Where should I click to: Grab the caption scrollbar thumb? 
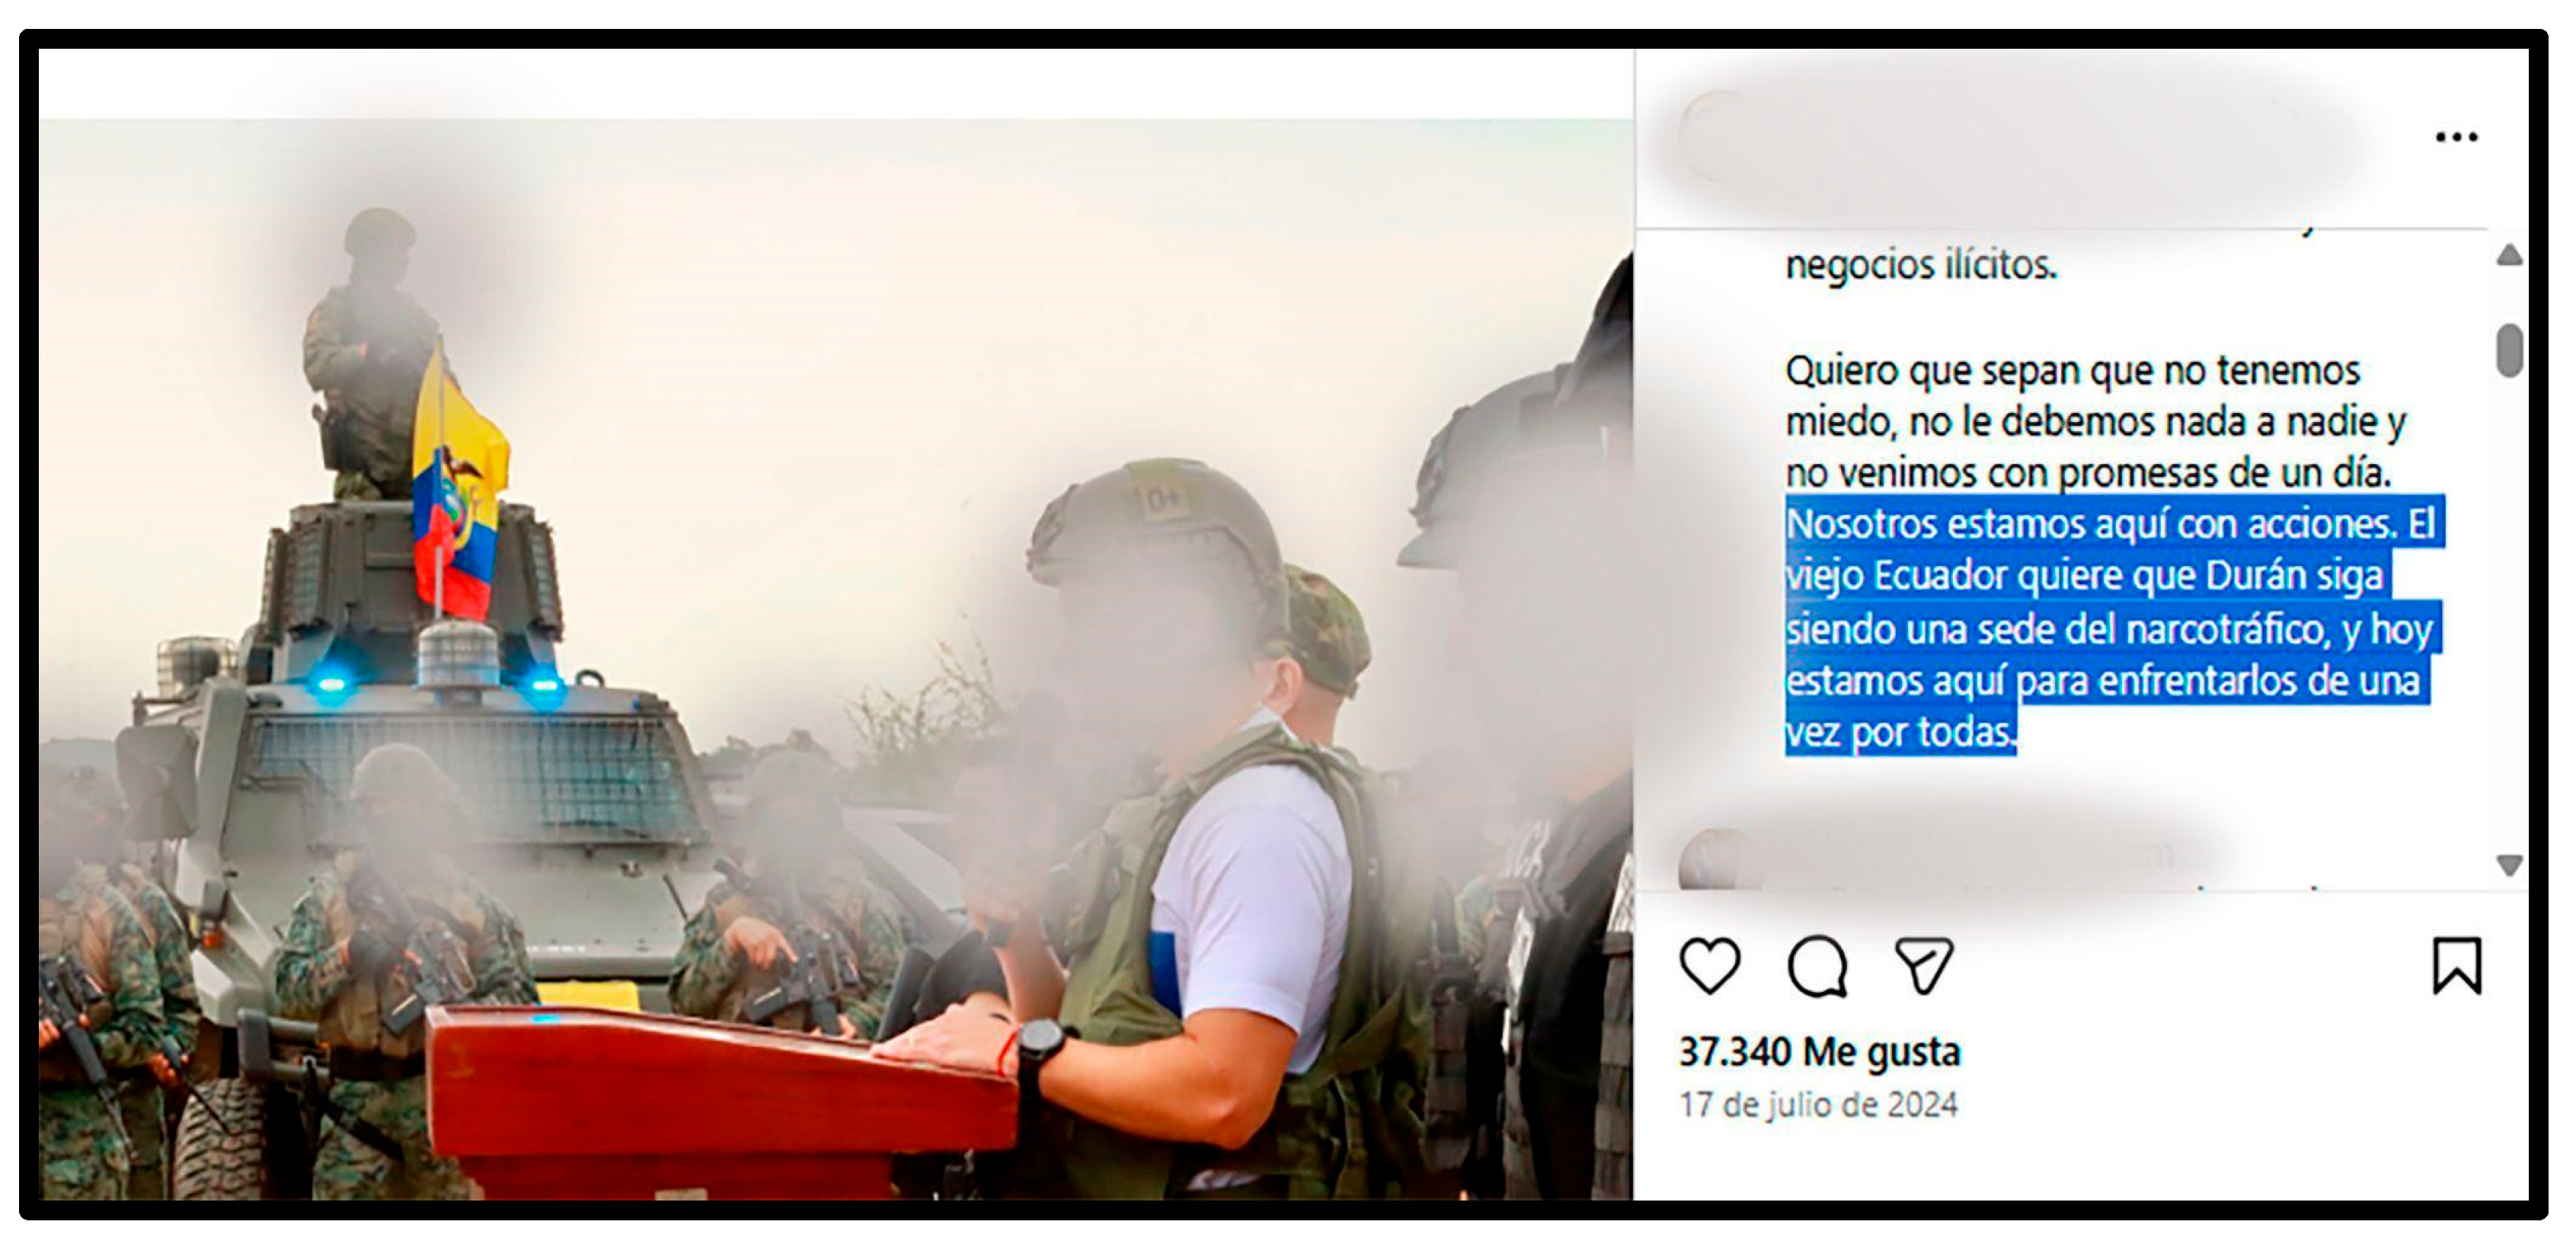[x=2509, y=350]
